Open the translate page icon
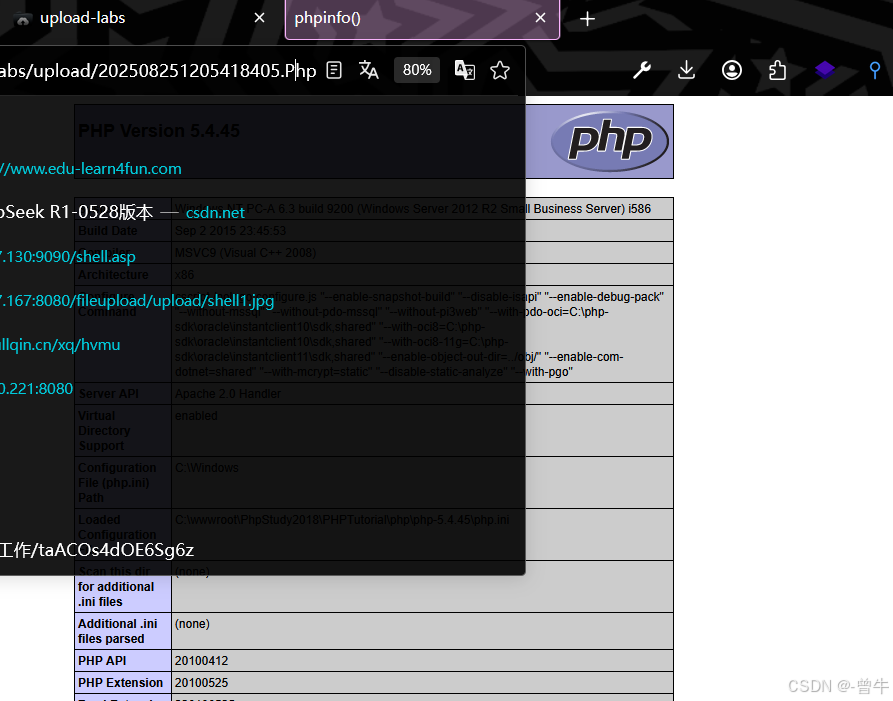893x701 pixels. tap(368, 71)
